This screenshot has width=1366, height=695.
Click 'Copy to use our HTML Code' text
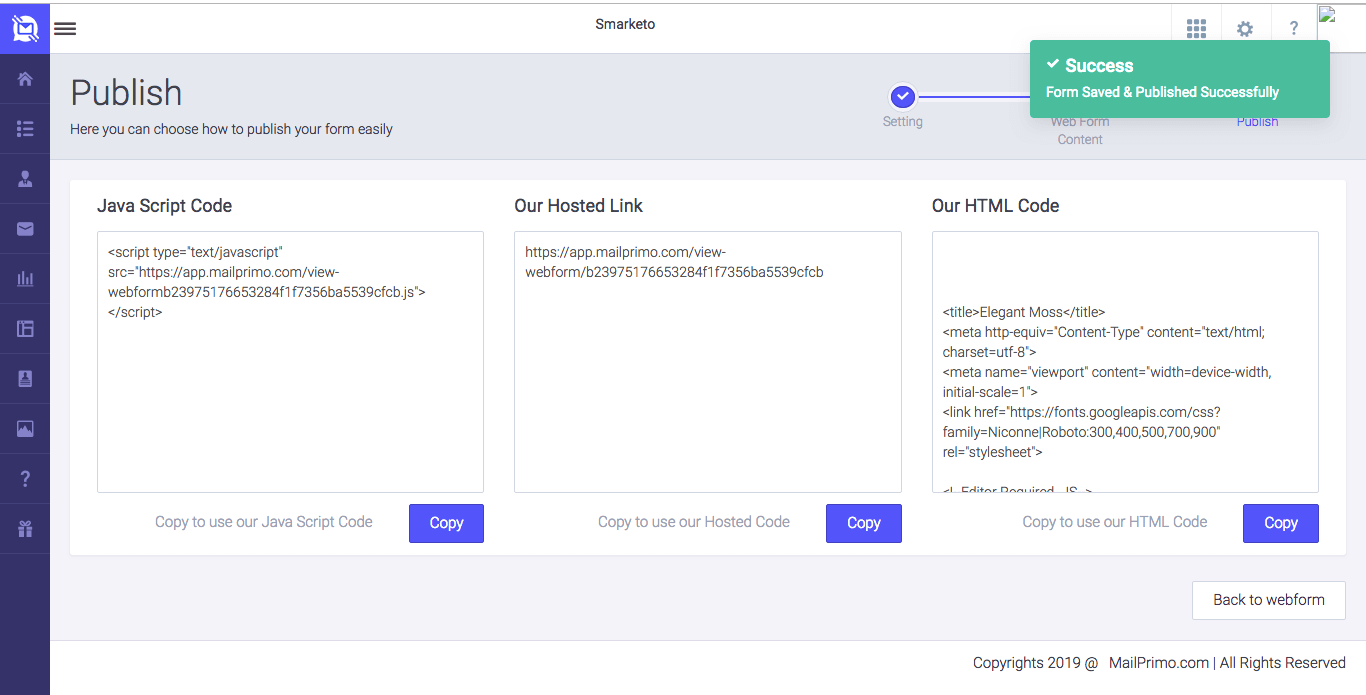tap(1115, 522)
